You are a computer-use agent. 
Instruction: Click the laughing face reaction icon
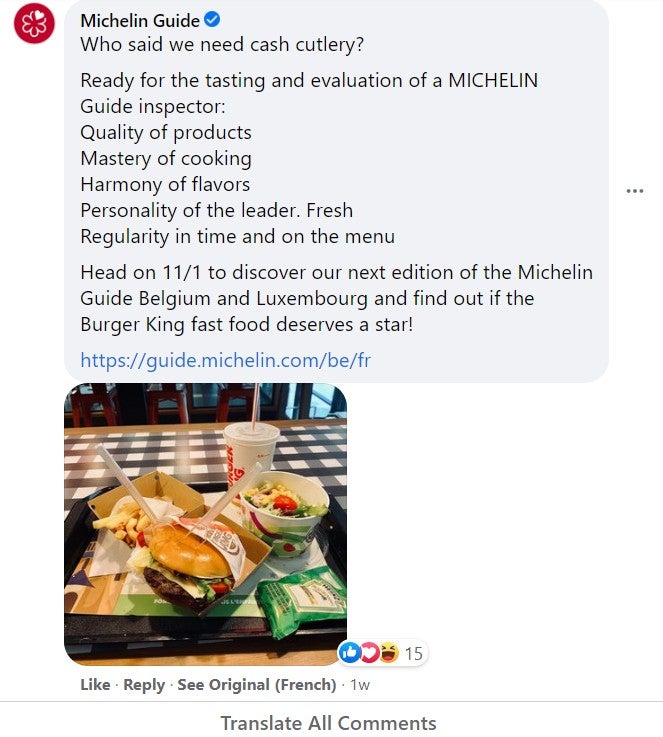pyautogui.click(x=389, y=652)
